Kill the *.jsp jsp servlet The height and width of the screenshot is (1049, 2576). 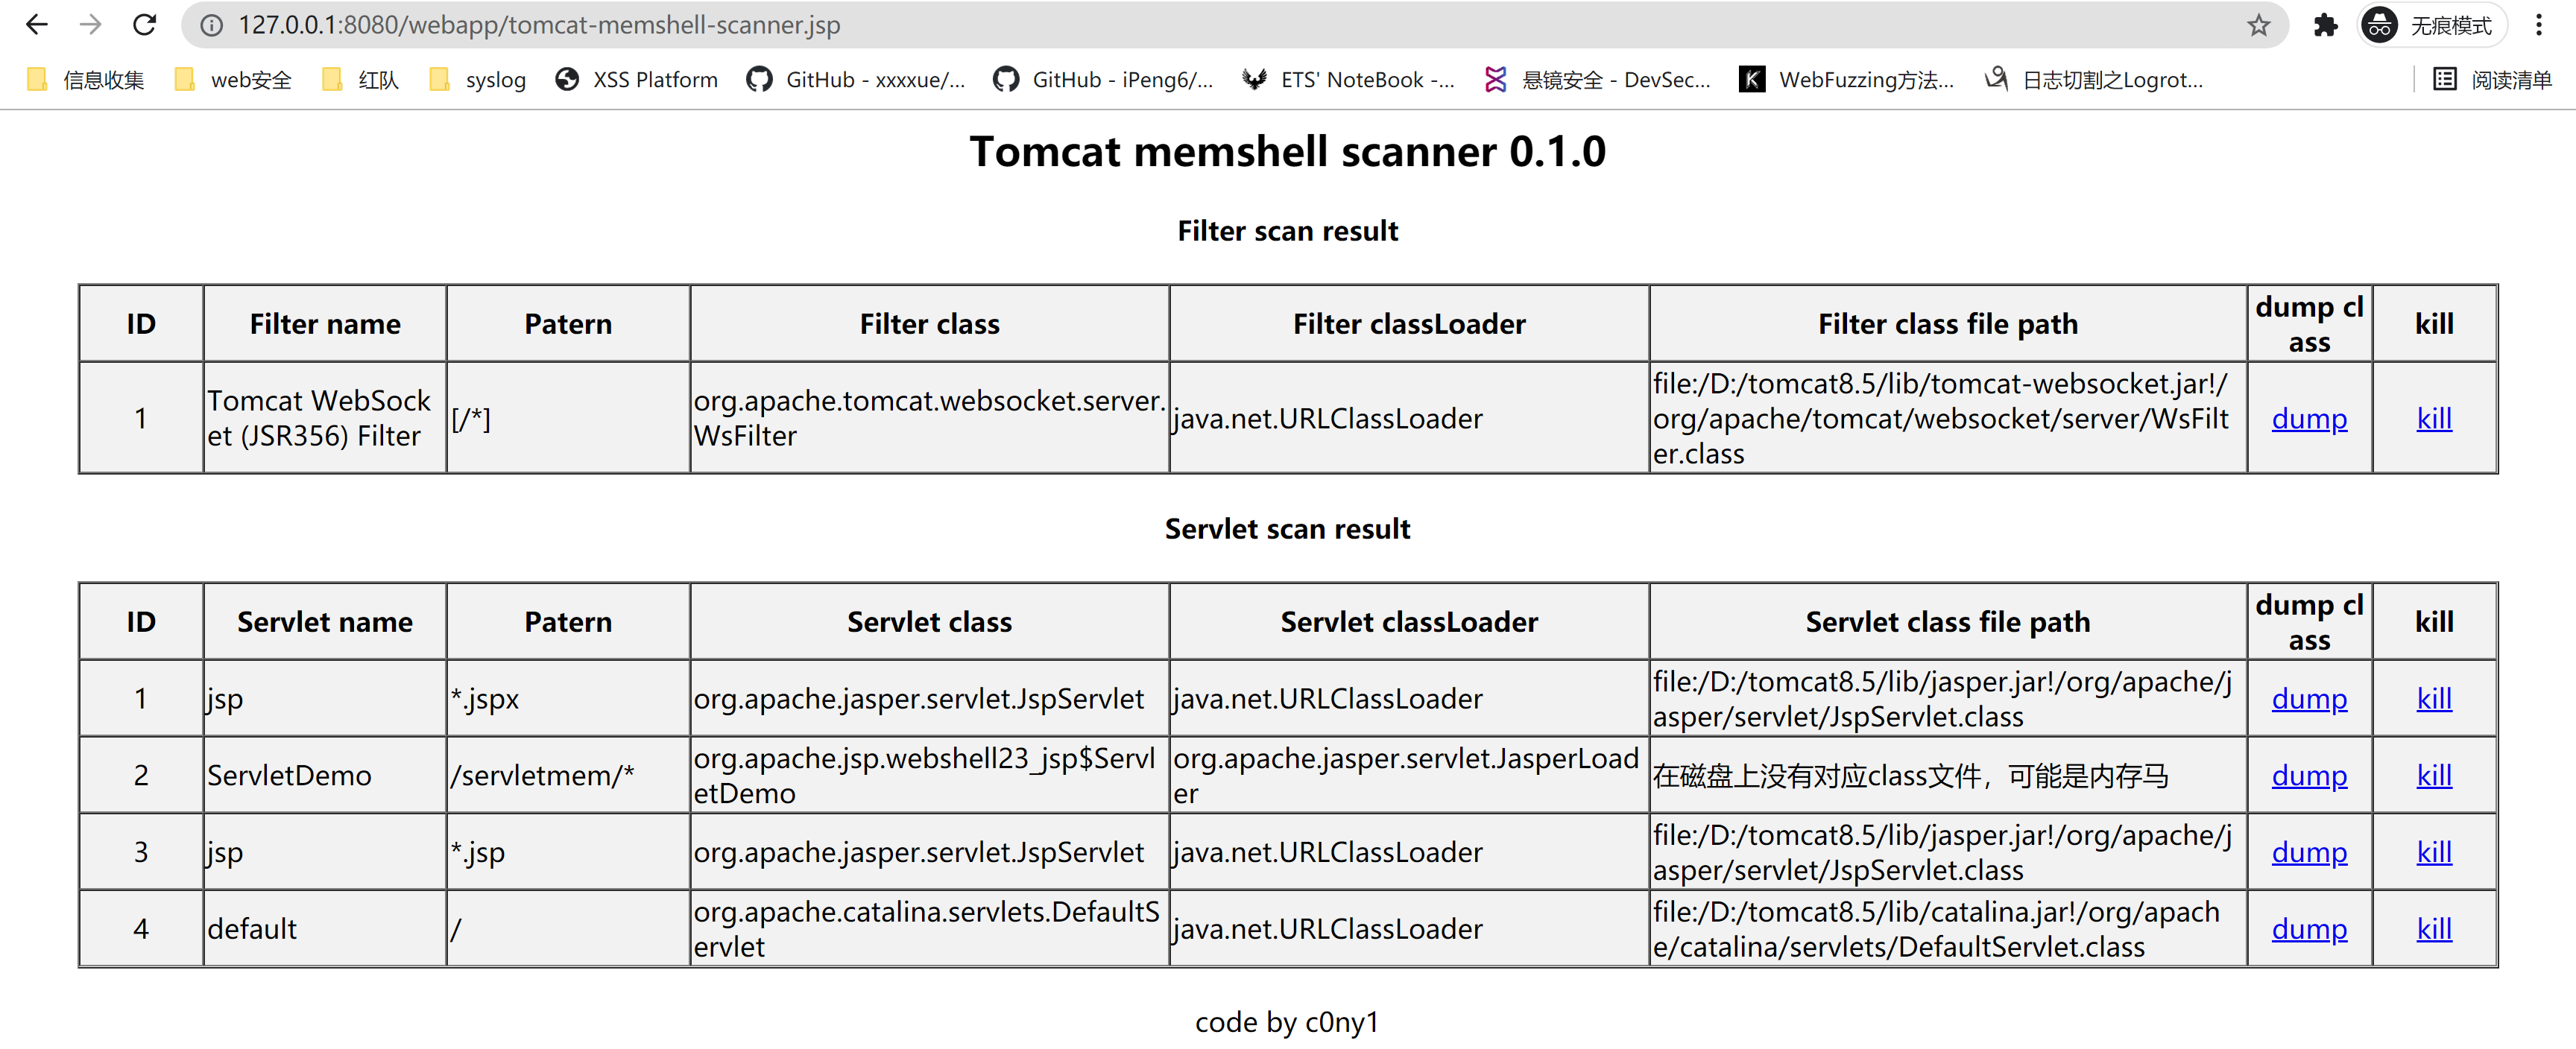coord(2434,852)
